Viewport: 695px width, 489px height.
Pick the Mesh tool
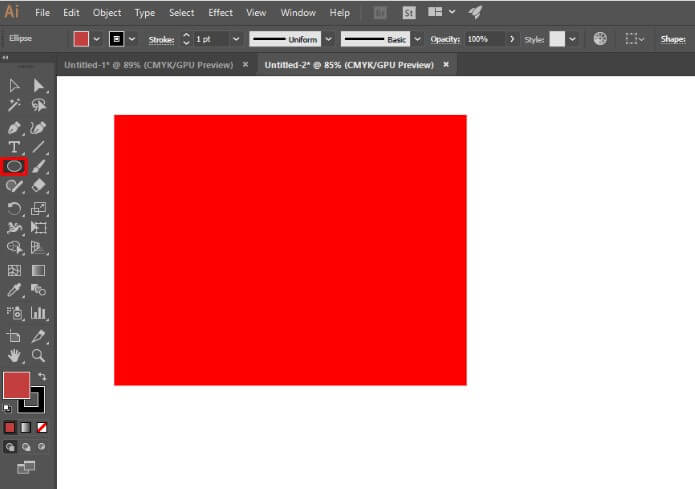[x=14, y=270]
